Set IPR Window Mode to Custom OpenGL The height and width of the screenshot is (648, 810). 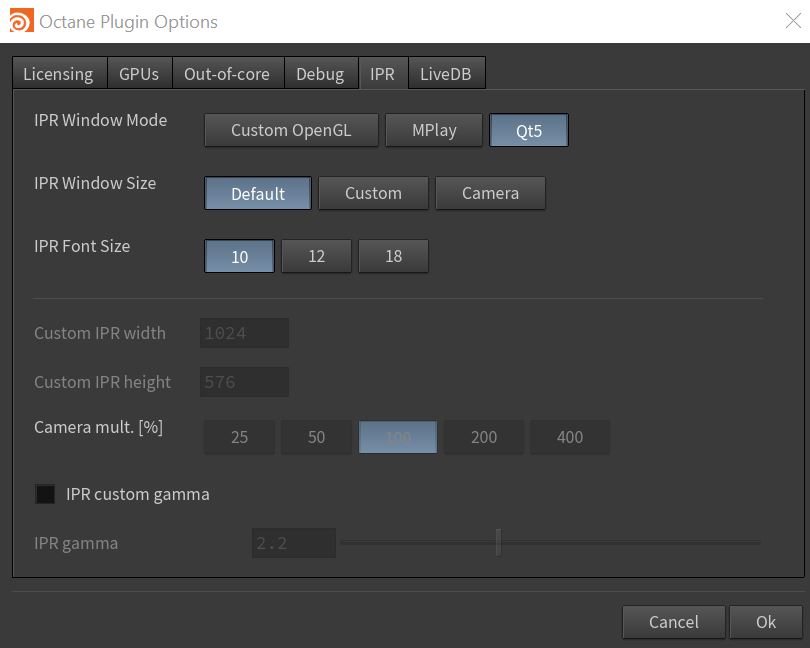[x=291, y=131]
